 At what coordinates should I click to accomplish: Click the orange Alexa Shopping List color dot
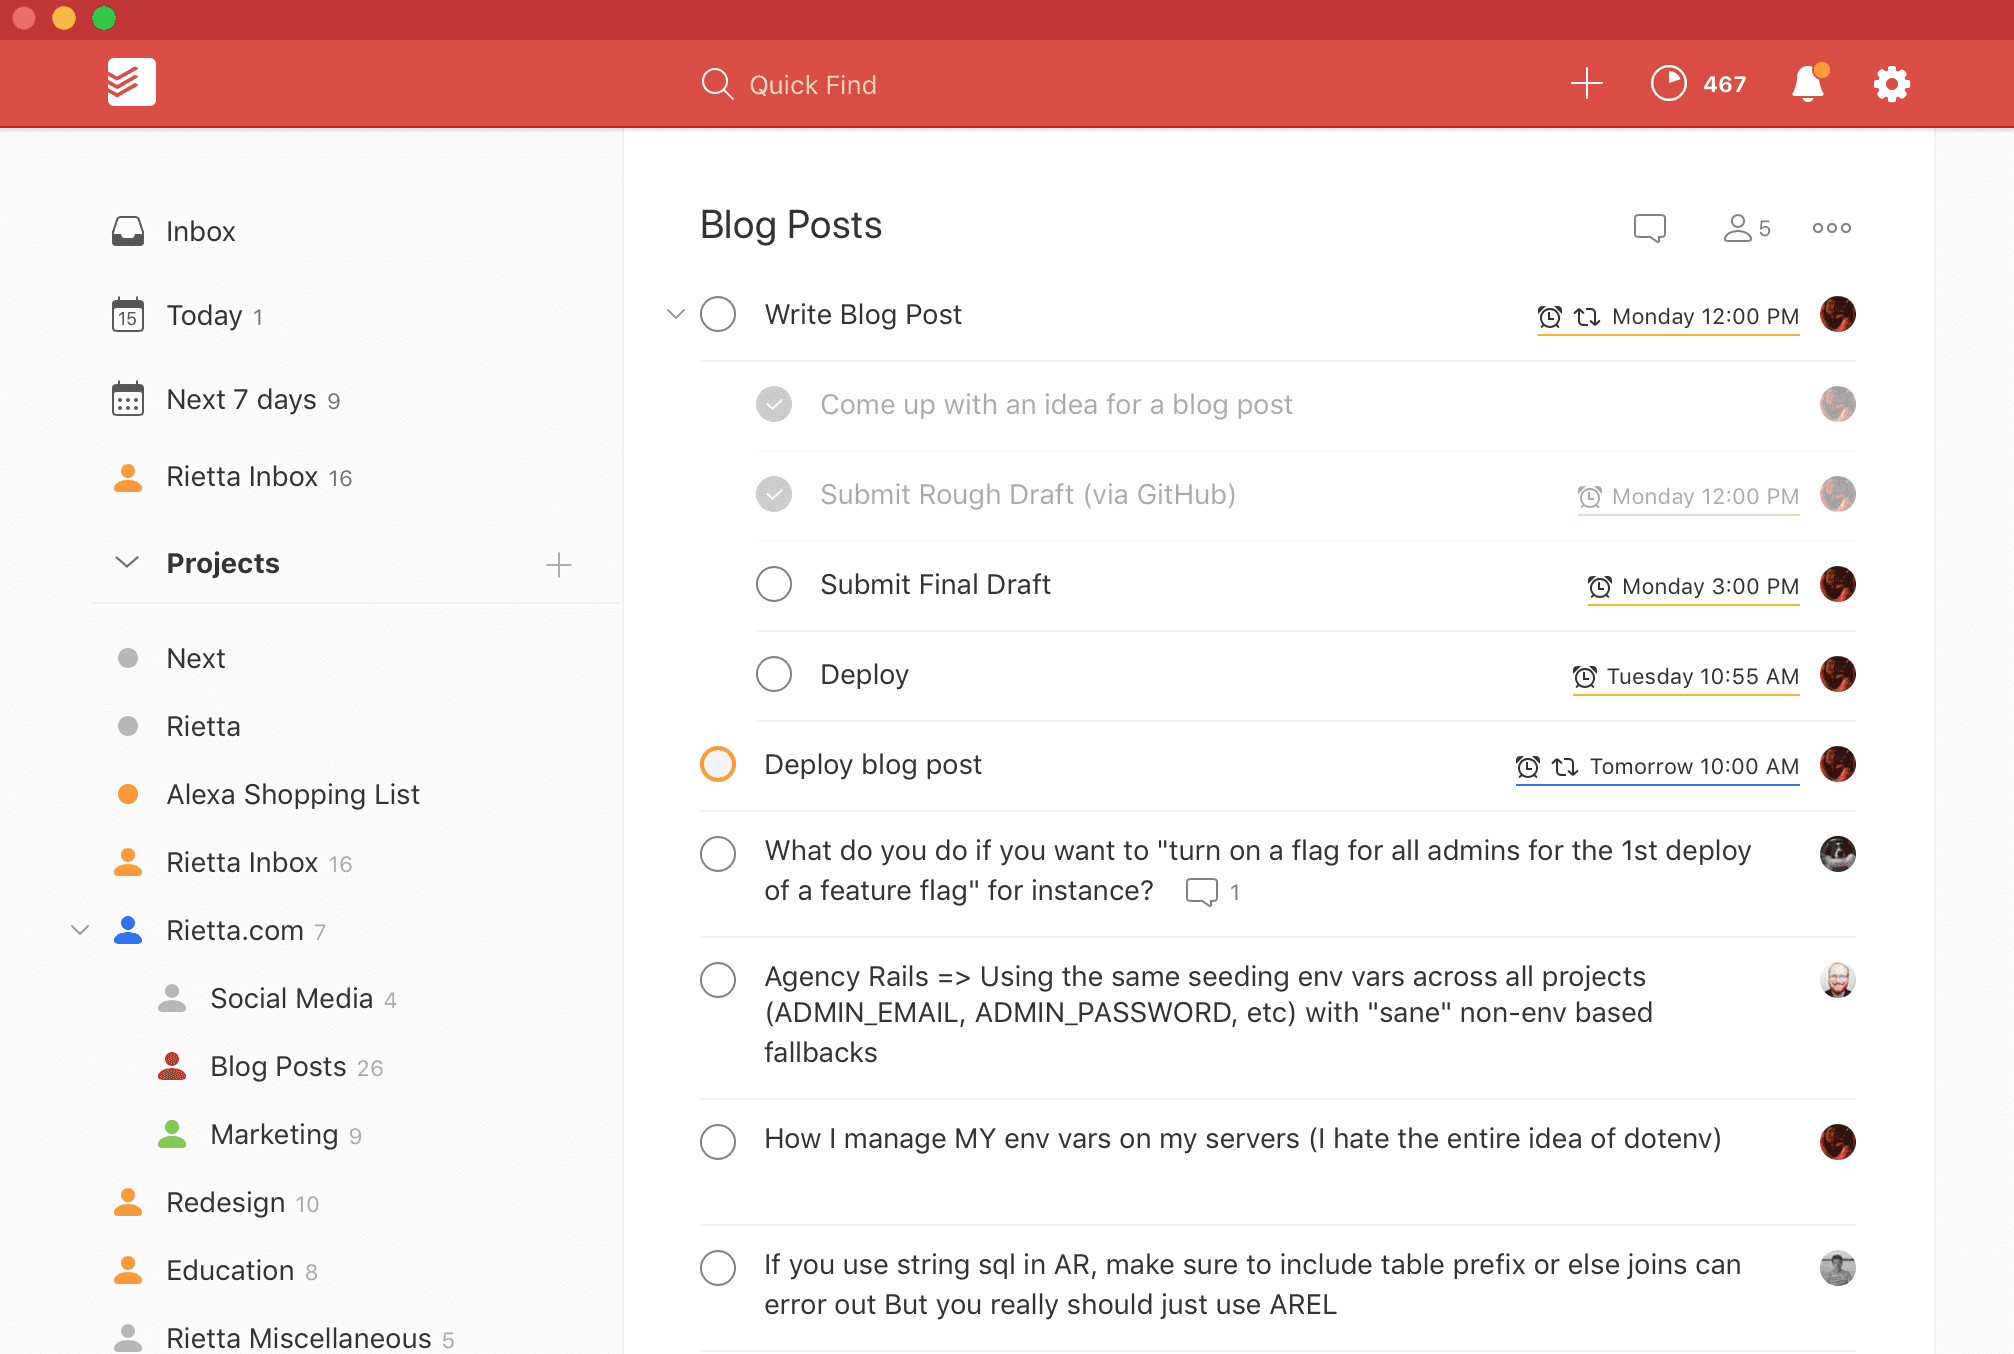click(128, 794)
